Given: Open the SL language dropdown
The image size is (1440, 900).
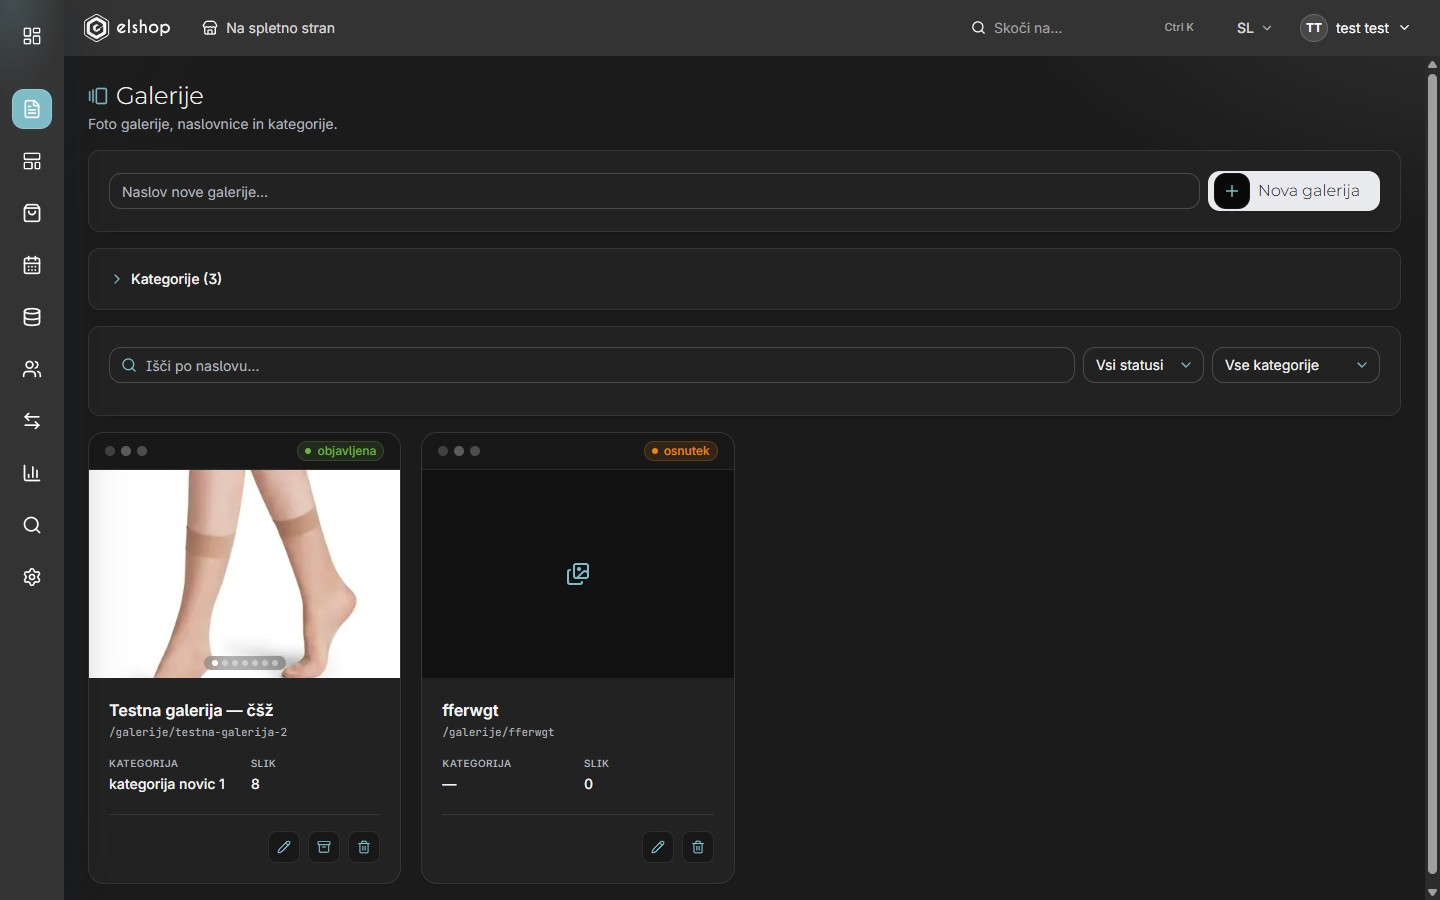Looking at the screenshot, I should [x=1254, y=28].
